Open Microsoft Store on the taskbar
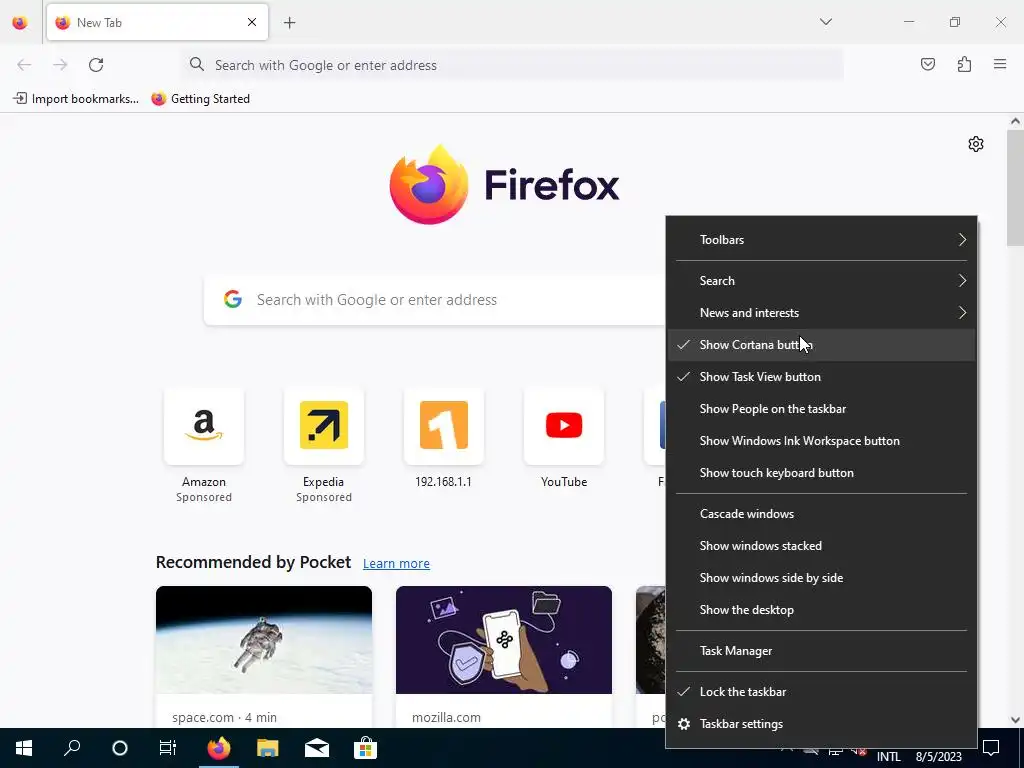This screenshot has width=1024, height=768. click(x=366, y=748)
